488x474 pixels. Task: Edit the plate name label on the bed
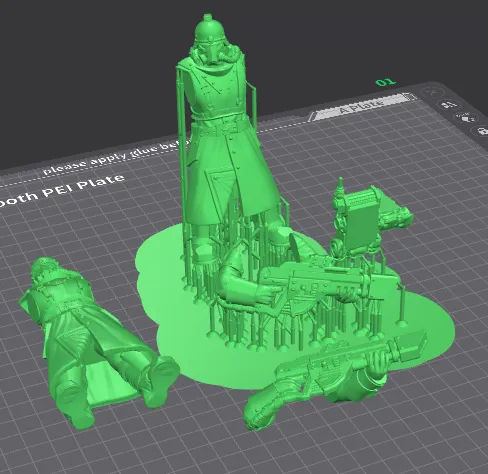[x=361, y=108]
